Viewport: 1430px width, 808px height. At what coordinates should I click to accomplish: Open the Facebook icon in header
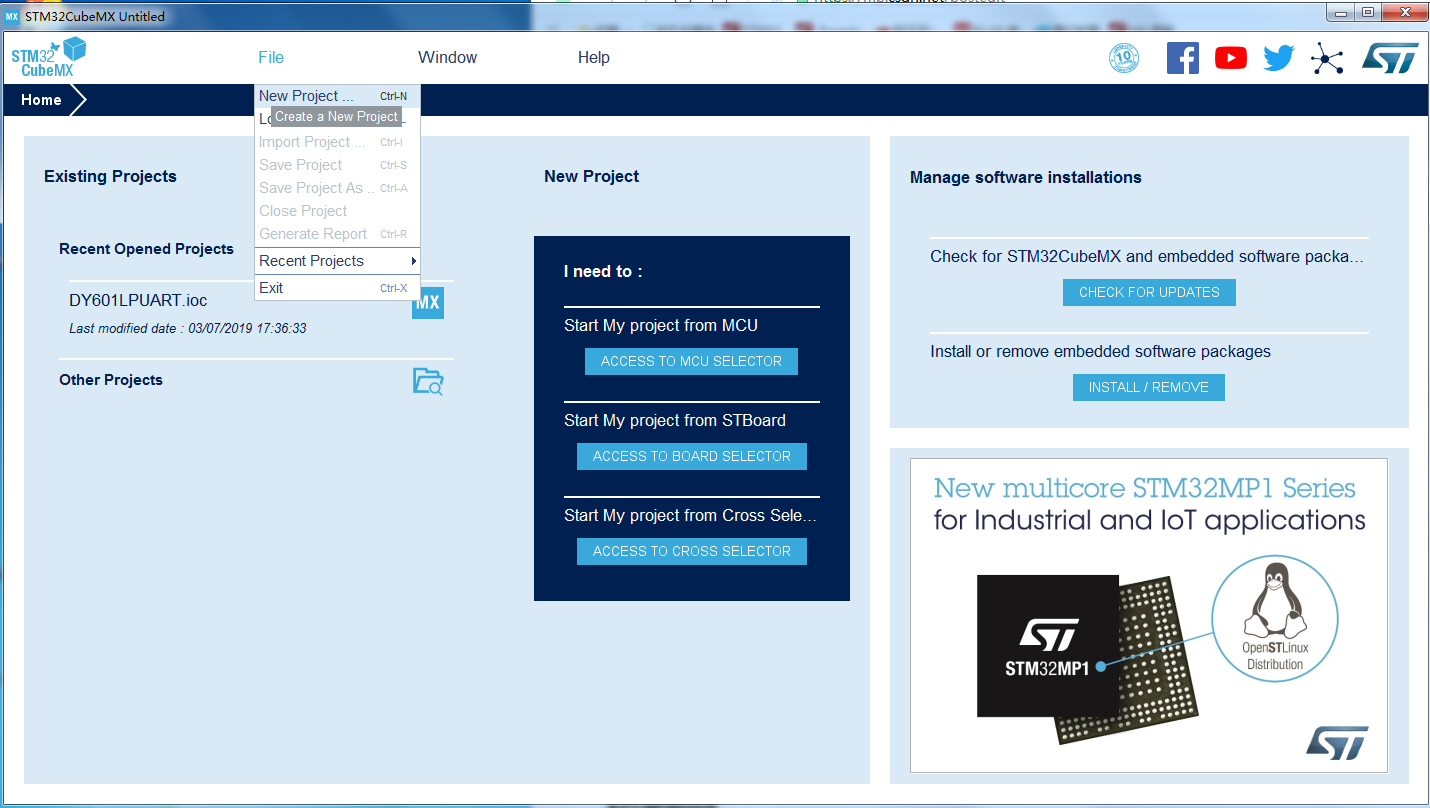1183,58
